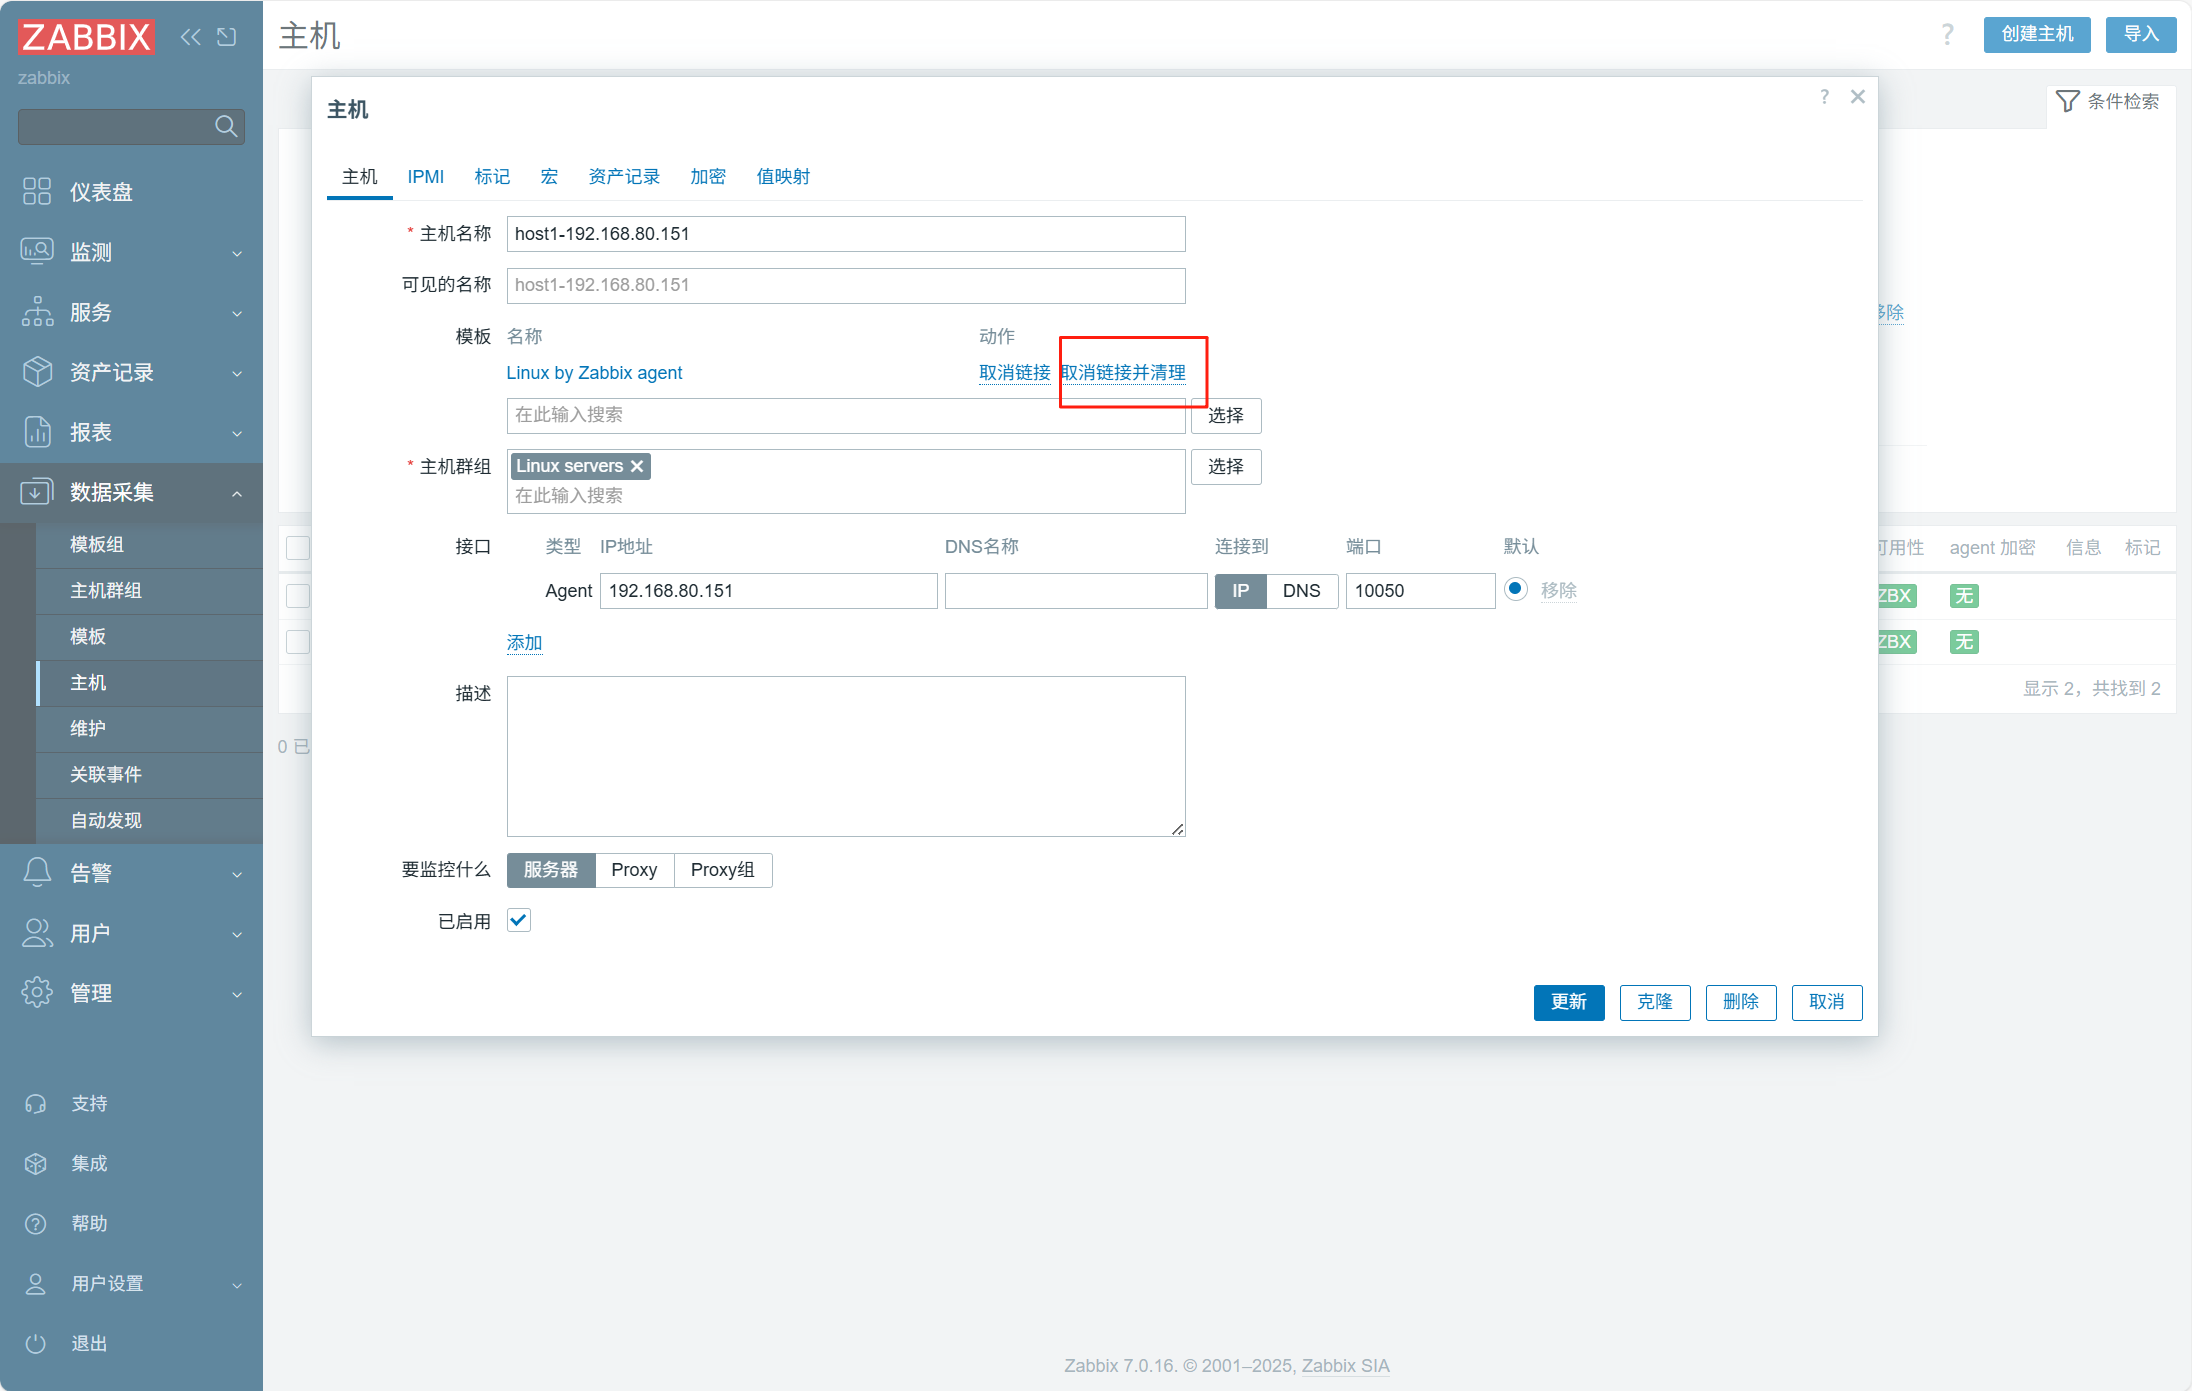This screenshot has height=1391, width=2192.
Task: Click the 端口 input field
Action: 1420,590
